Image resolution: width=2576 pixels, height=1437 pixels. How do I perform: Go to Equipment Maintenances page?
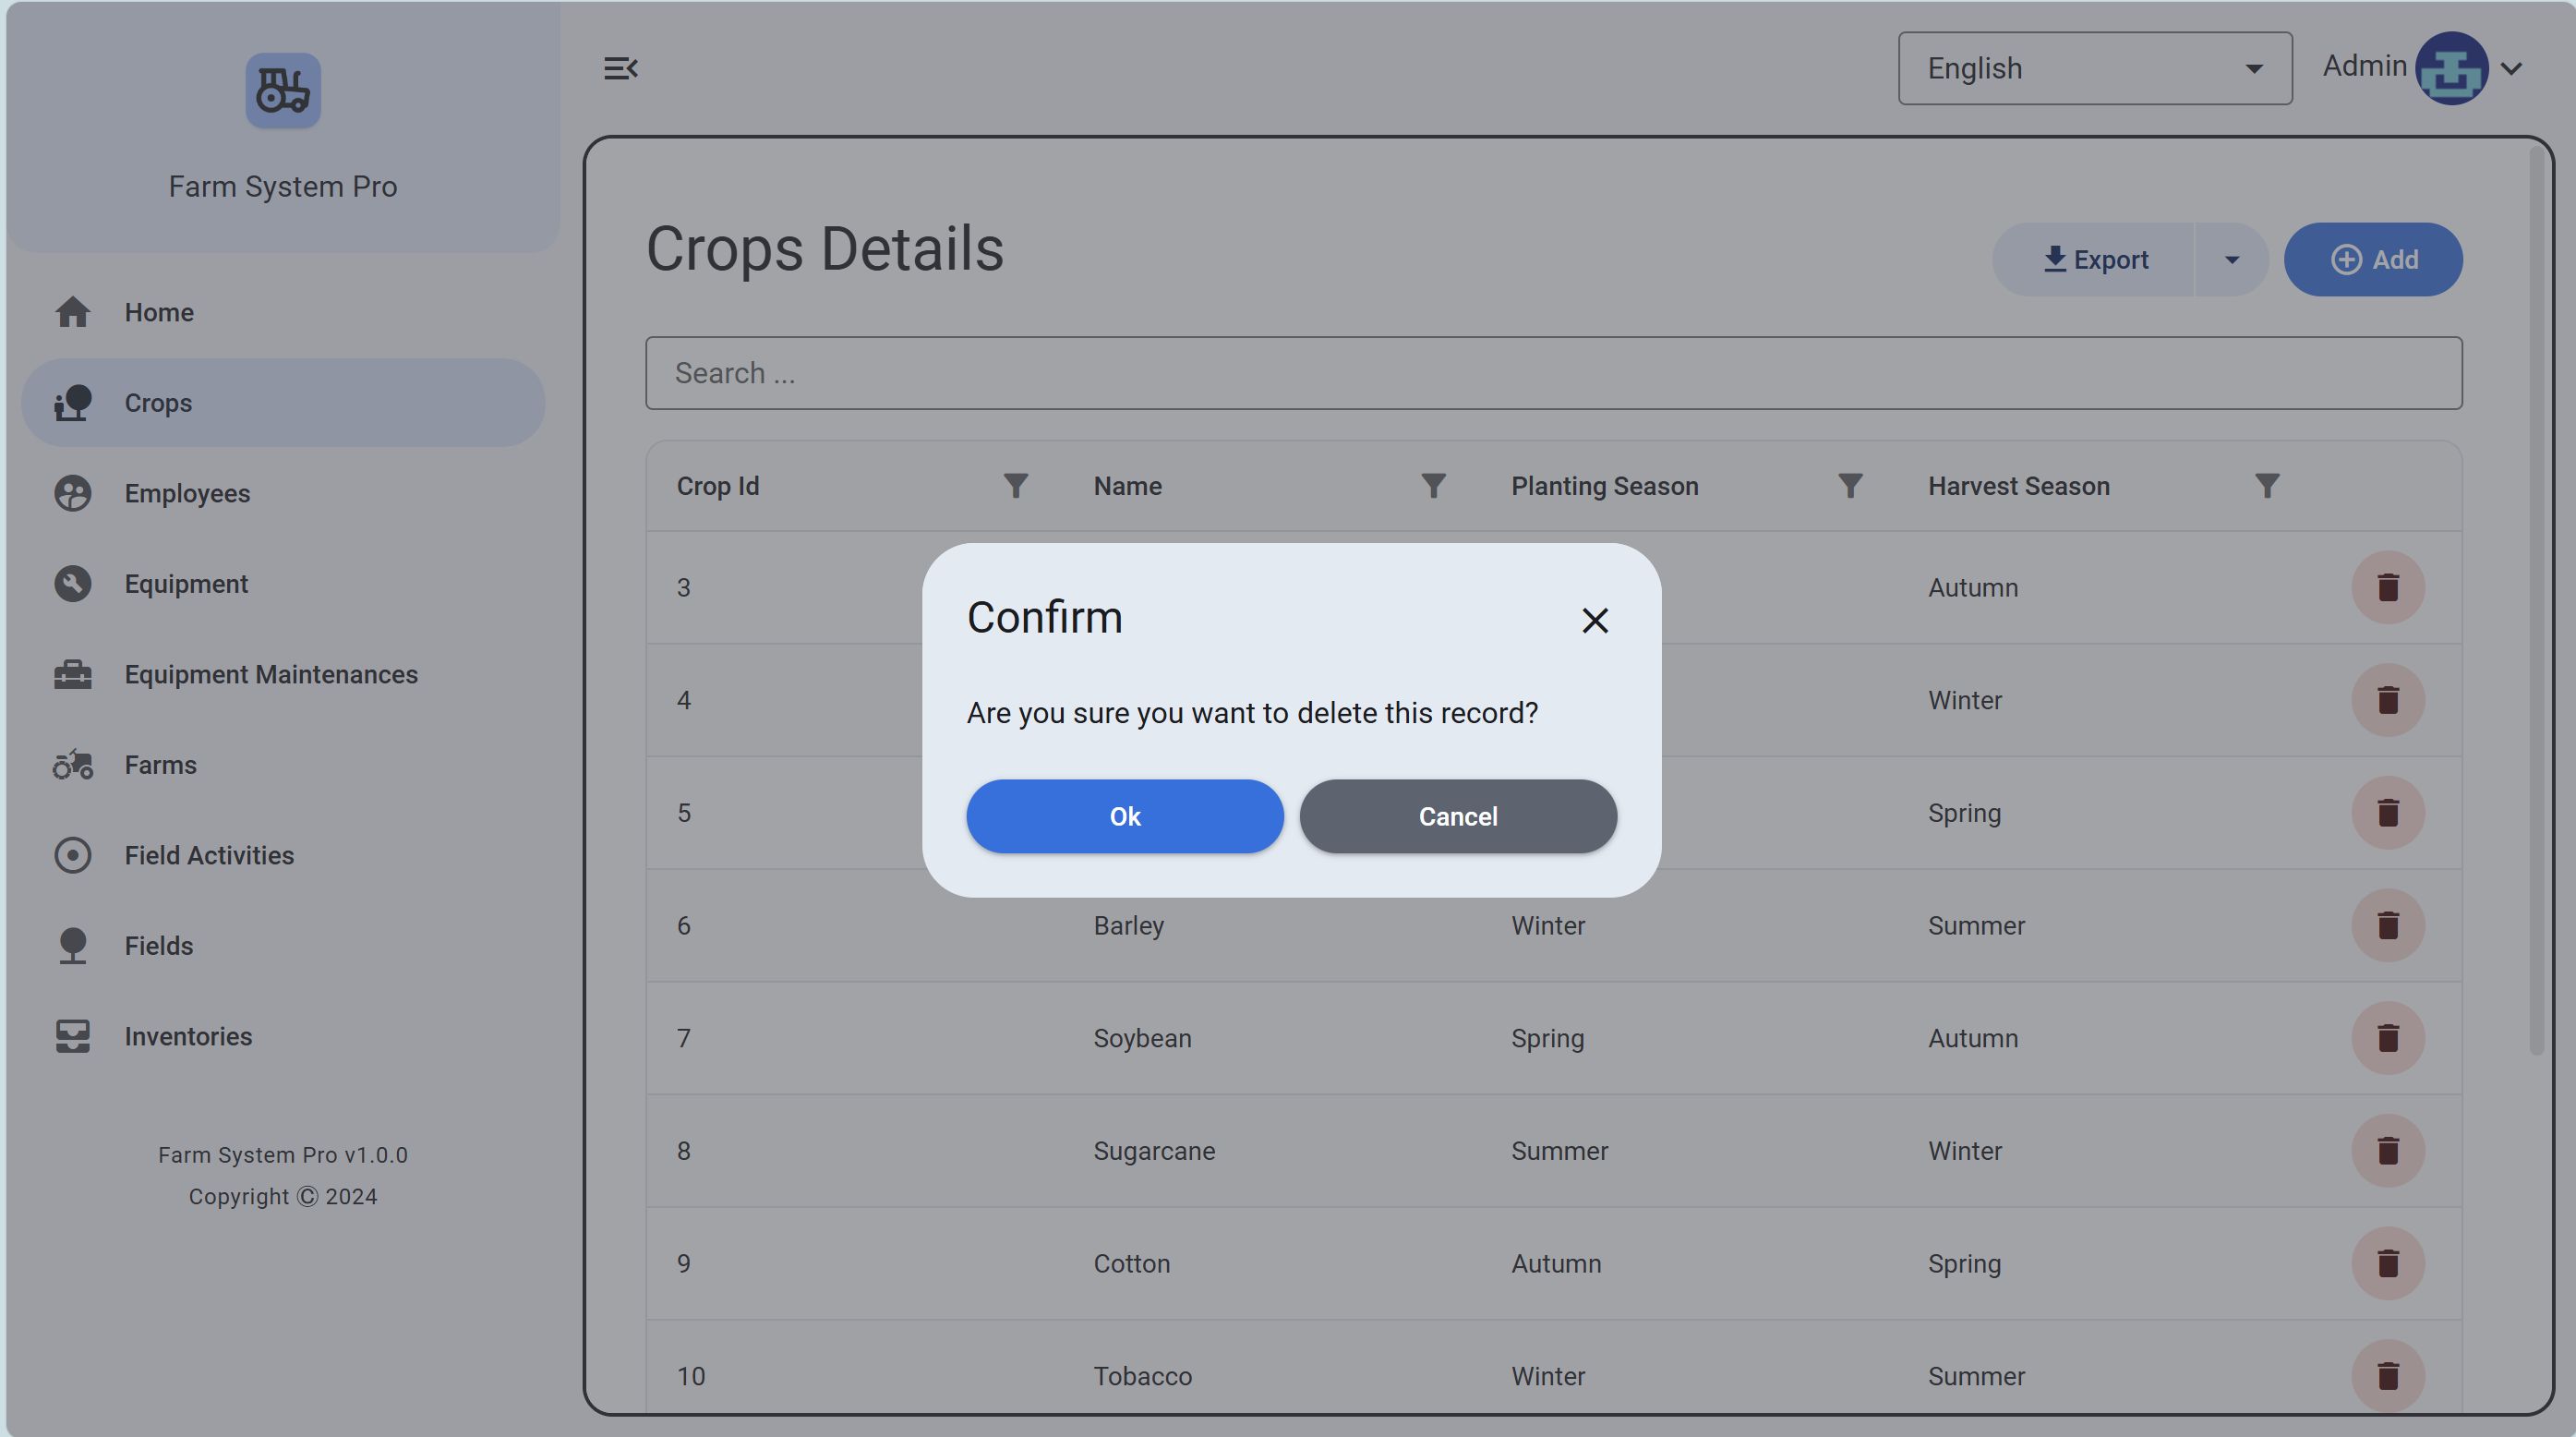point(271,674)
